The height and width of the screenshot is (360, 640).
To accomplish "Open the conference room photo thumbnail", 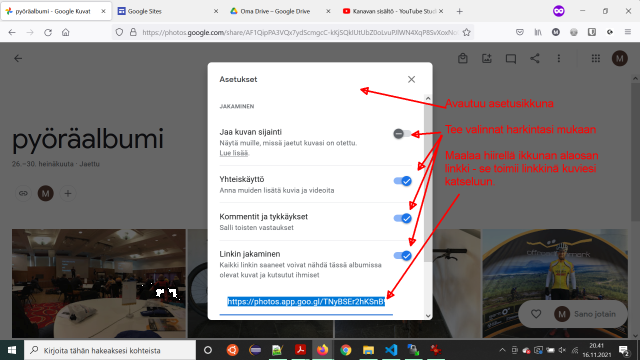I will pyautogui.click(x=99, y=283).
